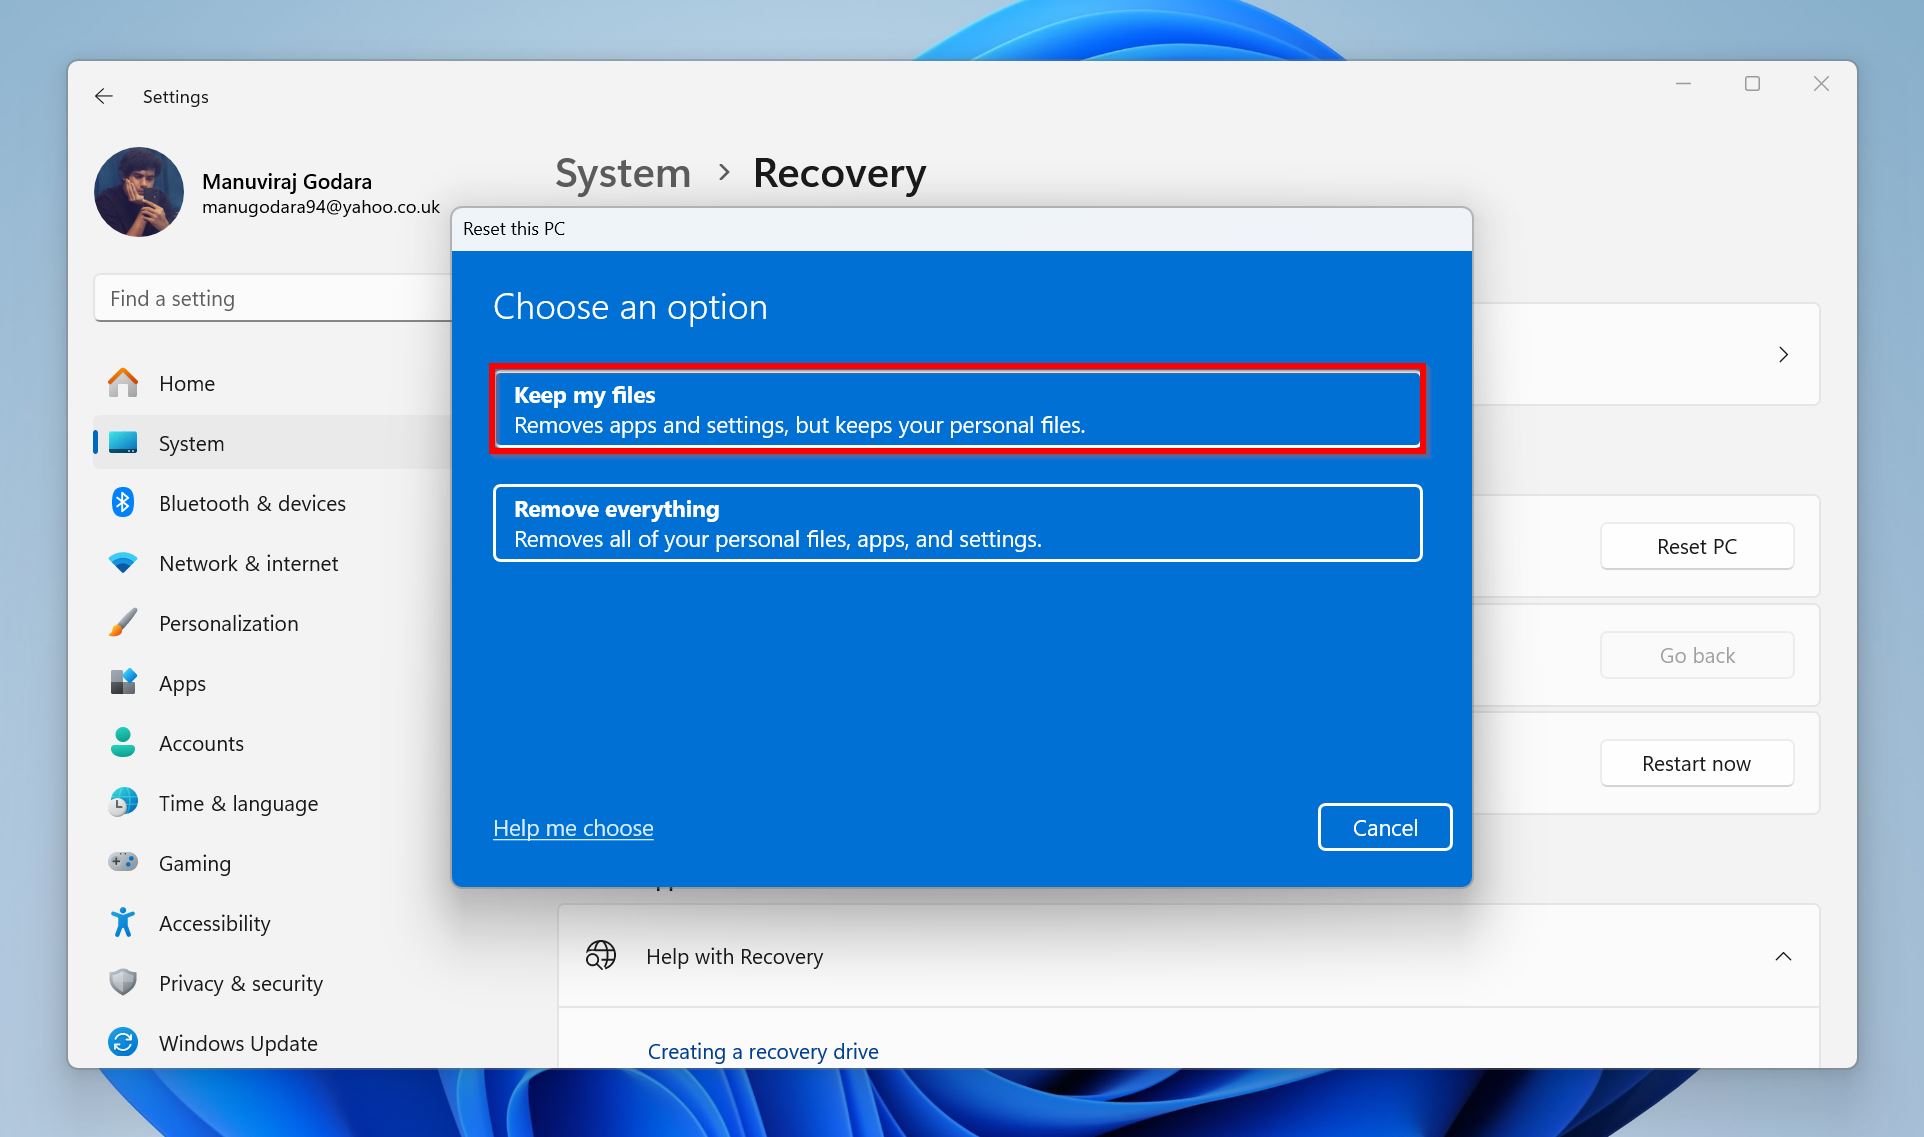This screenshot has width=1924, height=1137.
Task: Click the Go back button
Action: [1696, 655]
